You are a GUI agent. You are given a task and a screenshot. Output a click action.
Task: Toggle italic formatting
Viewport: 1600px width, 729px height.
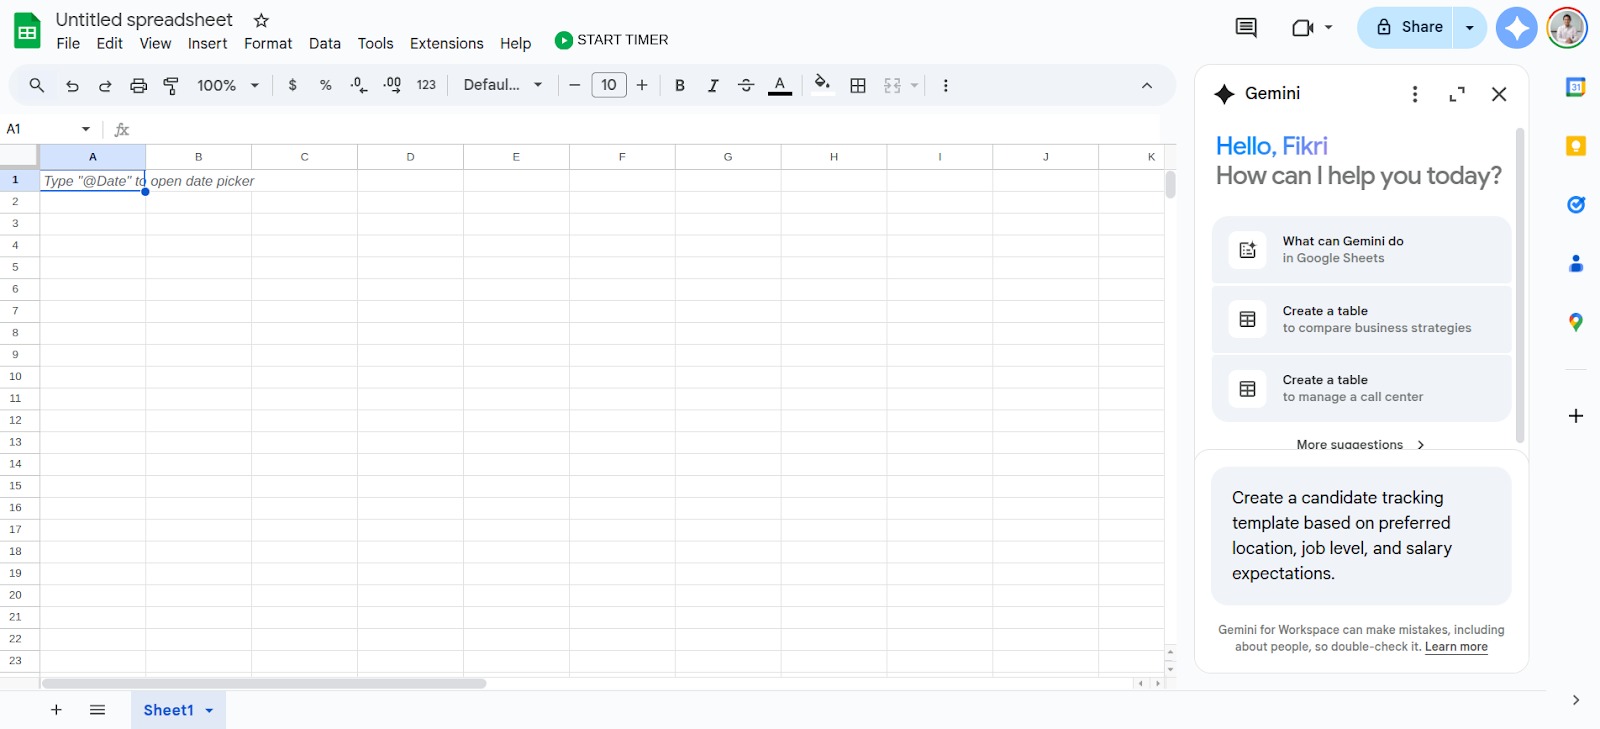713,86
